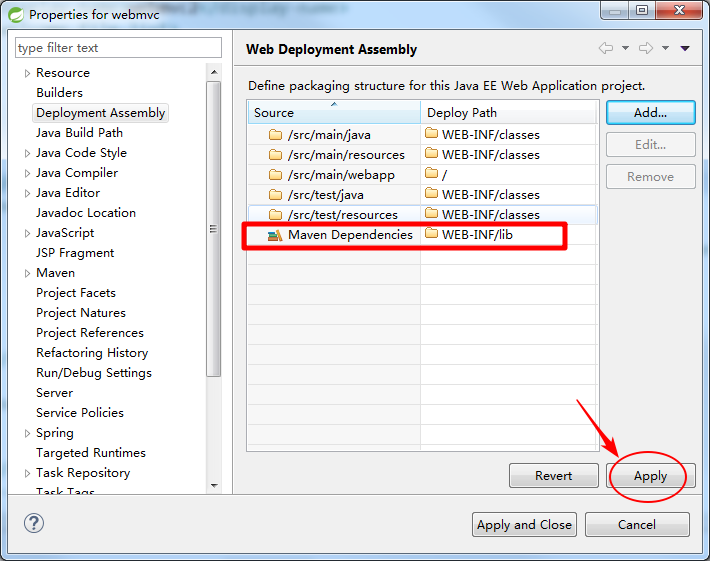The width and height of the screenshot is (710, 561).
Task: Expand the Task Repository node
Action: (27, 473)
